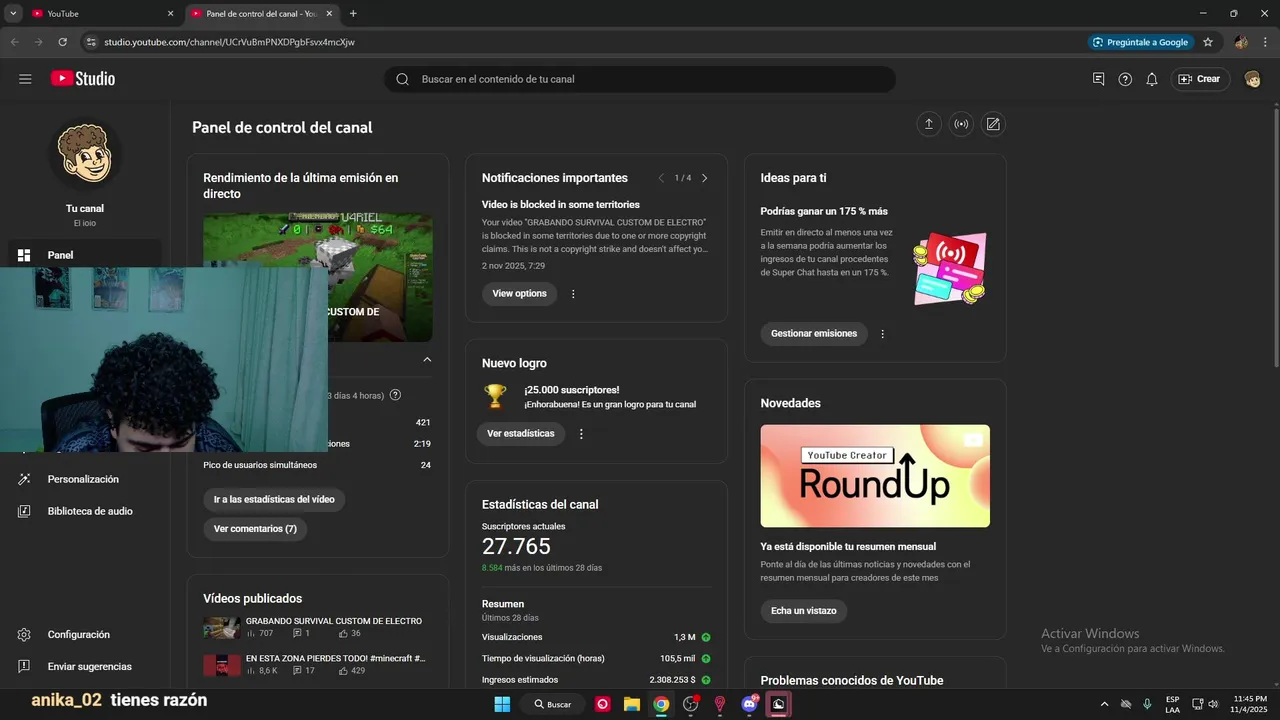Click the address bar URL
1280x720 pixels.
(229, 42)
